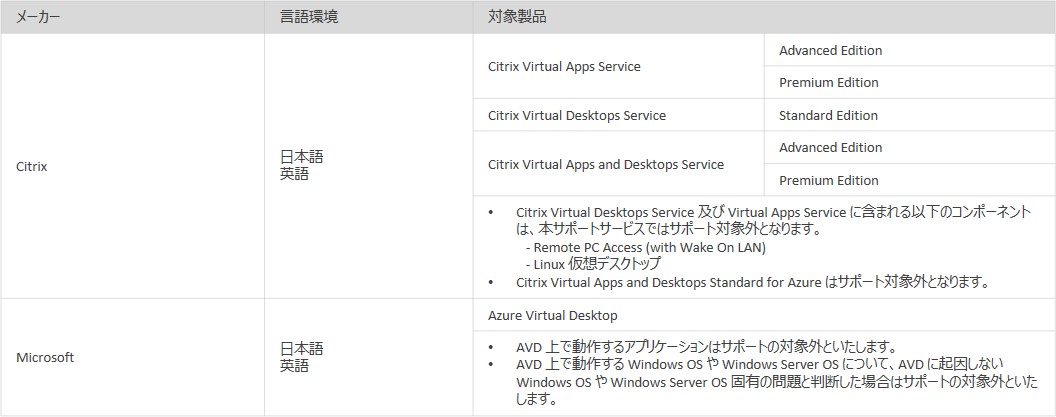Click 日本語 in the Citrix row
The image size is (1056, 417).
coord(301,157)
